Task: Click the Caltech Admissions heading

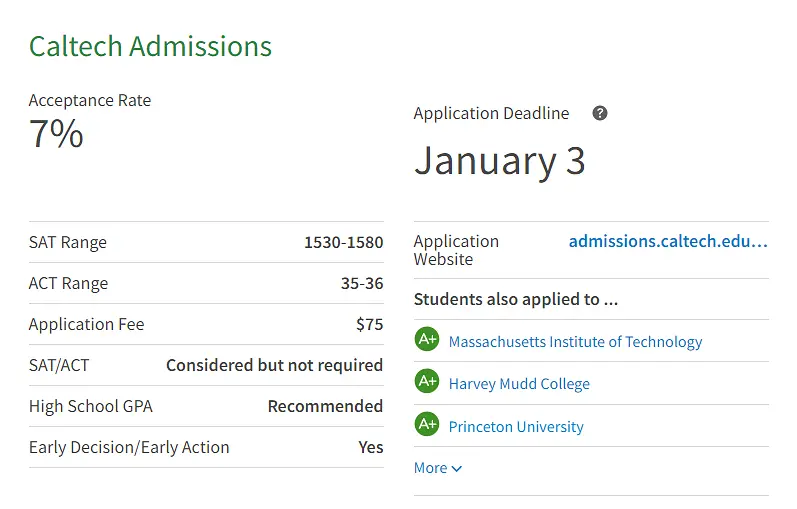Action: coord(150,46)
